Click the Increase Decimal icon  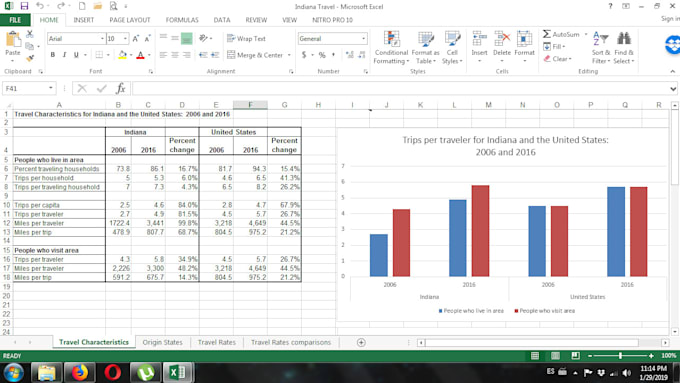point(350,55)
